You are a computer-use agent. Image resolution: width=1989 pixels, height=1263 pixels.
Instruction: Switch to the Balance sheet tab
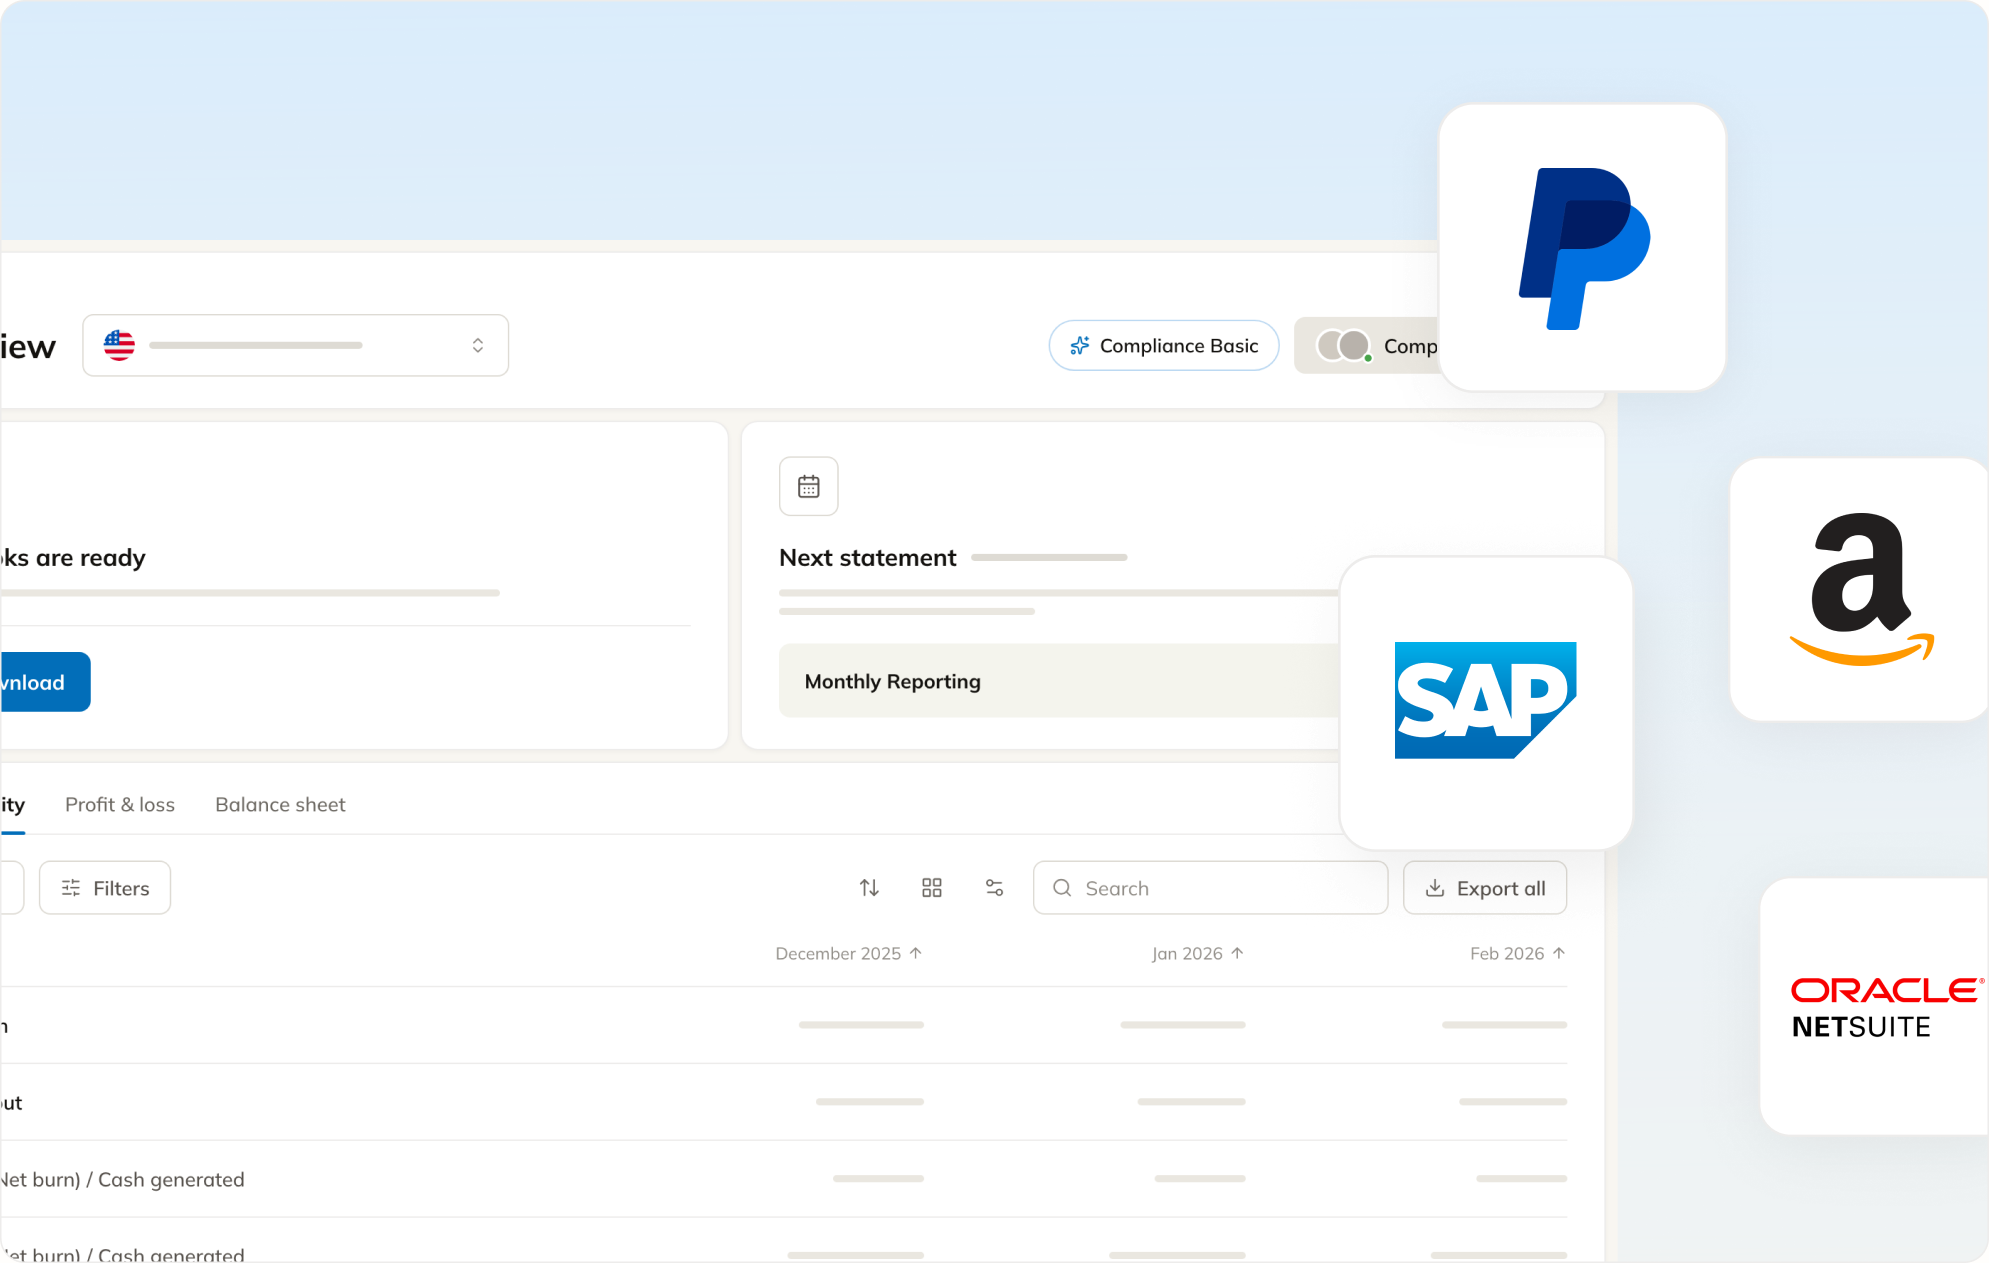[280, 805]
